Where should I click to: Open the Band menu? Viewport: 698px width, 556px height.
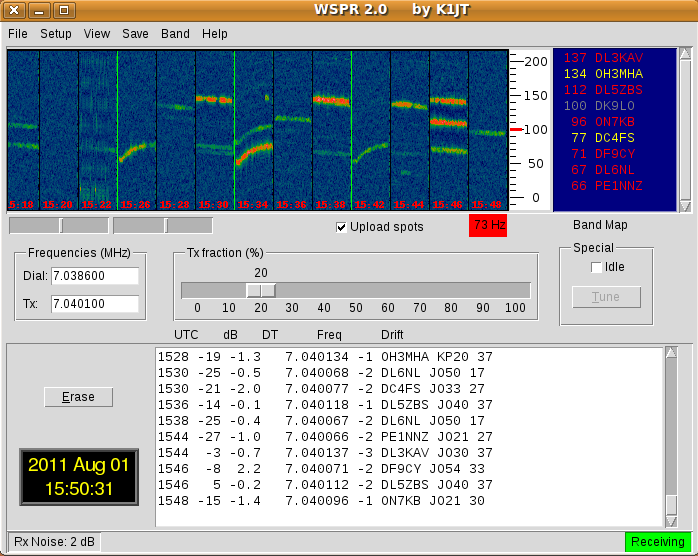click(175, 34)
